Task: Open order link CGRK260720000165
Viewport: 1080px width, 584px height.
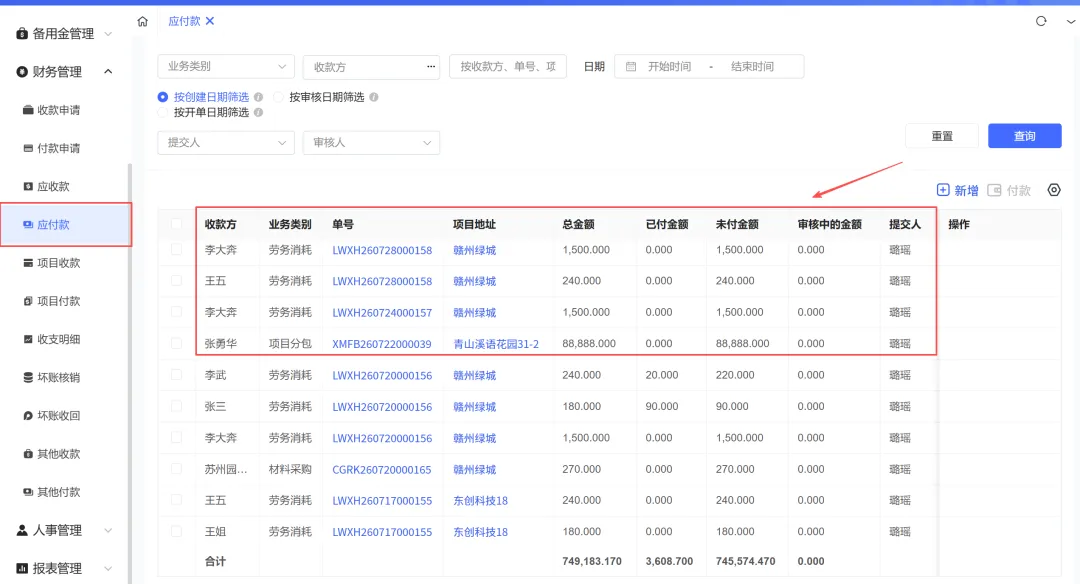Action: (382, 470)
